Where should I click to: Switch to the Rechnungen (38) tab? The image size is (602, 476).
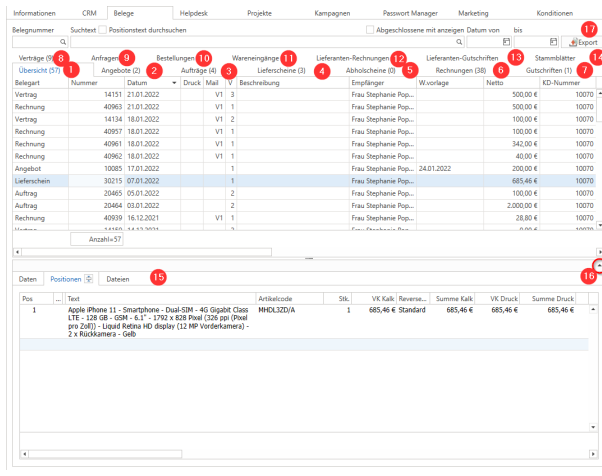pyautogui.click(x=459, y=71)
